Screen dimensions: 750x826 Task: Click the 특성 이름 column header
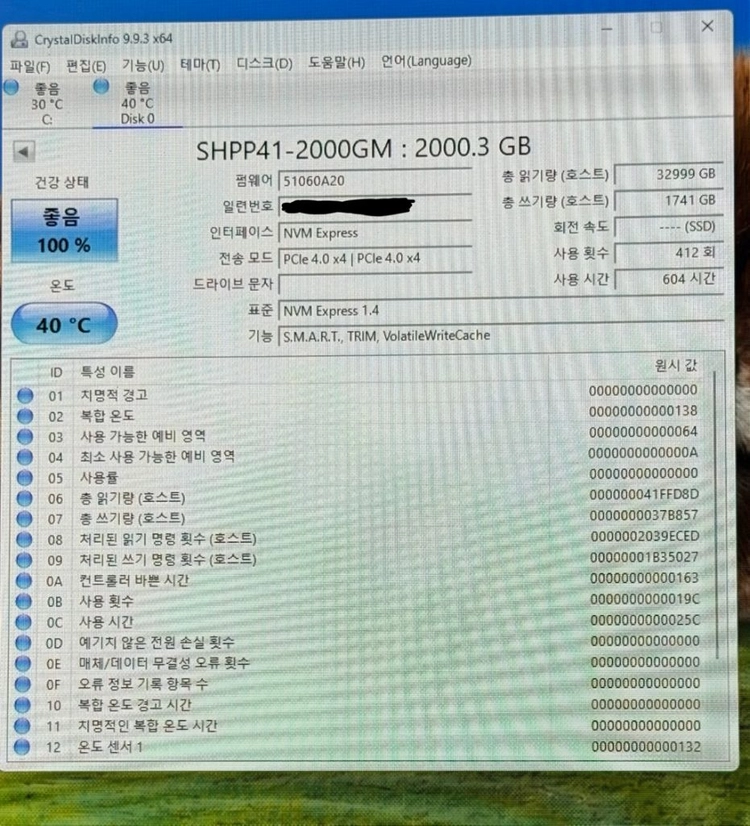[x=107, y=372]
